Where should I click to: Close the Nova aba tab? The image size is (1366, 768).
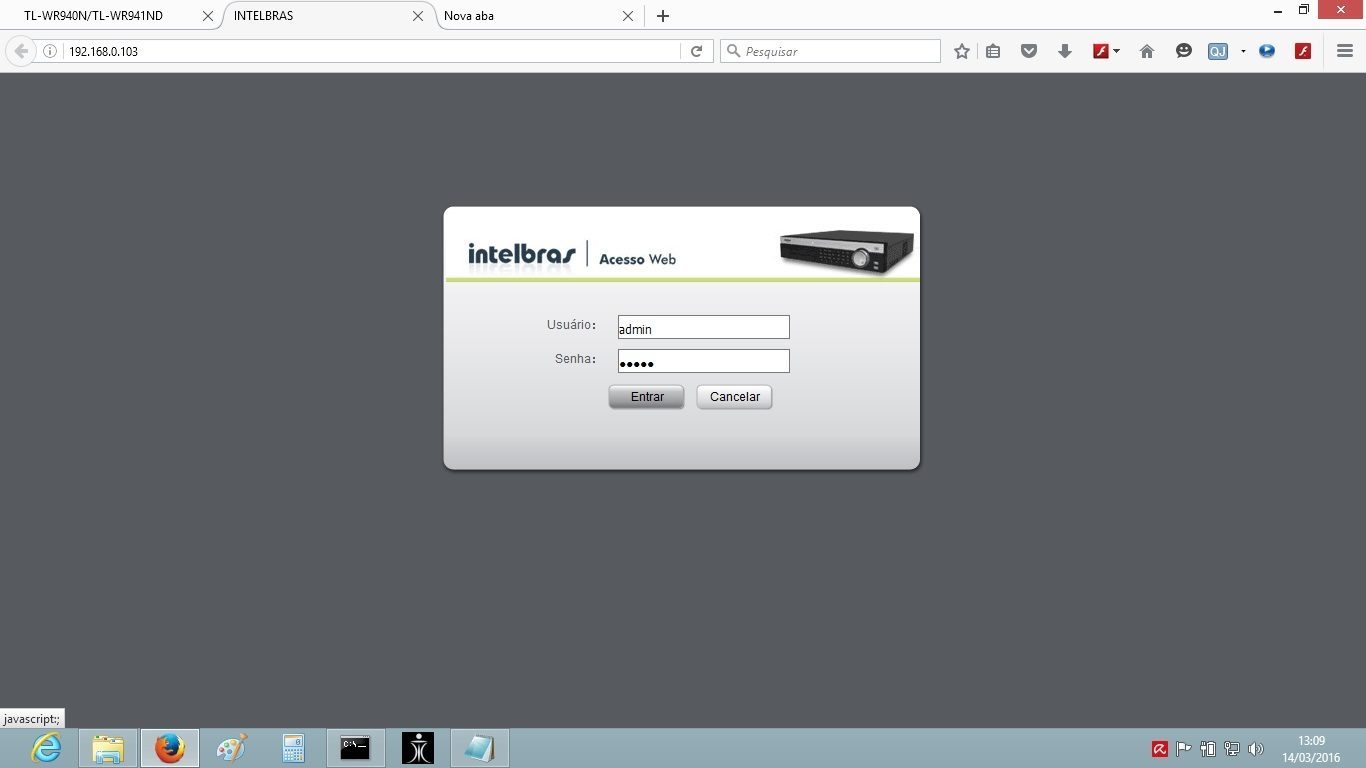628,16
